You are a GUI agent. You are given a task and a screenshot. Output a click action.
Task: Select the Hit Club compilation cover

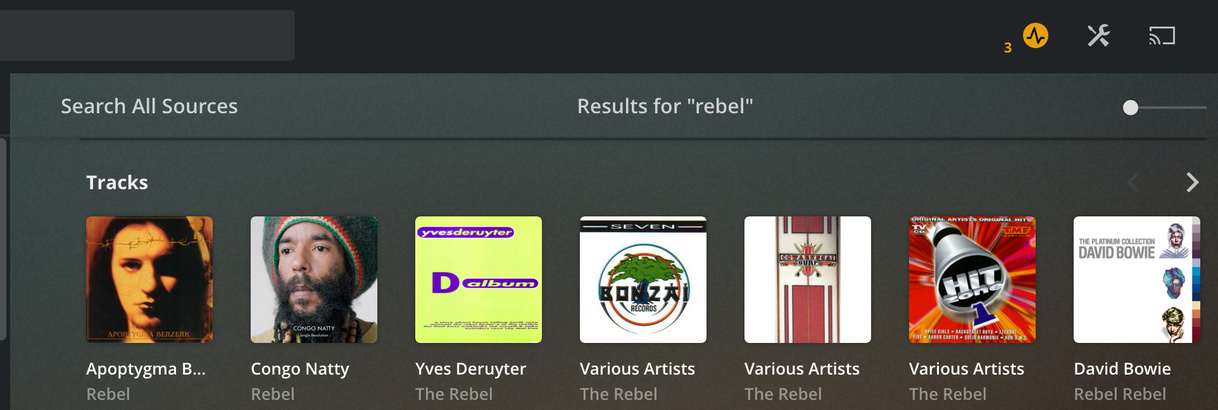[972, 280]
